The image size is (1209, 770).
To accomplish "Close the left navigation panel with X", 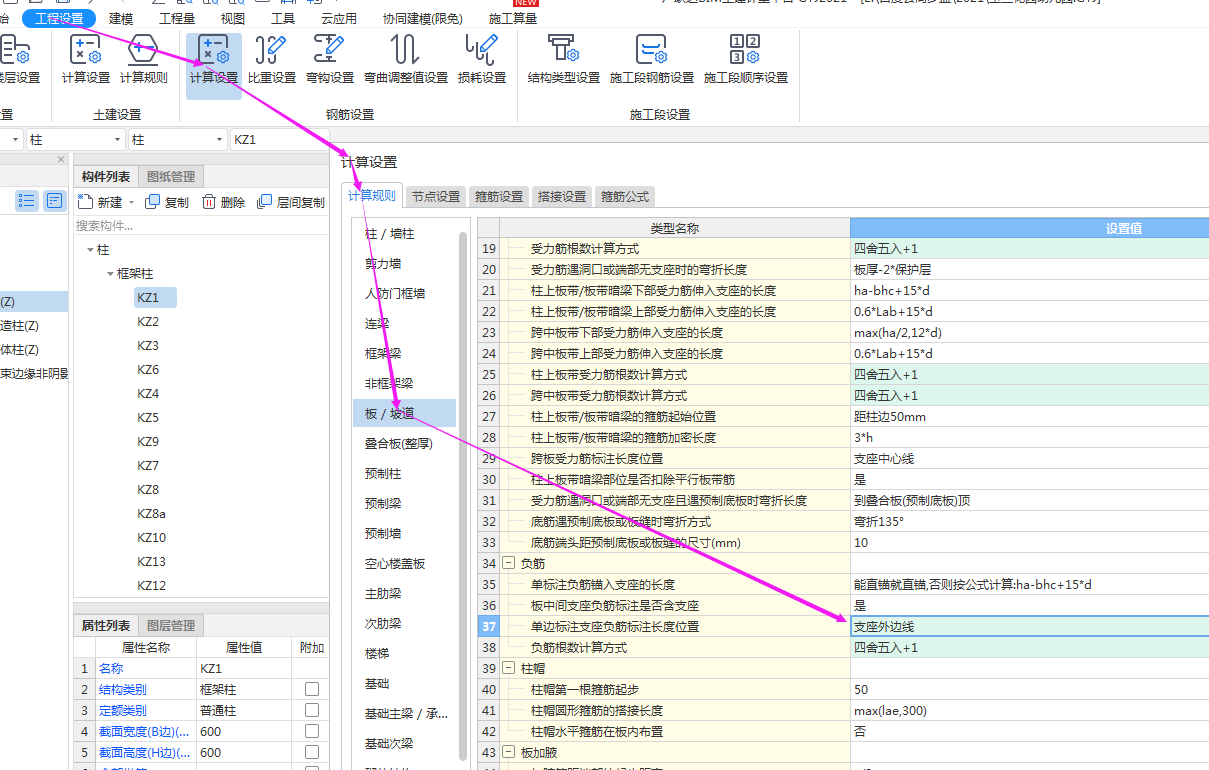I will pyautogui.click(x=61, y=160).
